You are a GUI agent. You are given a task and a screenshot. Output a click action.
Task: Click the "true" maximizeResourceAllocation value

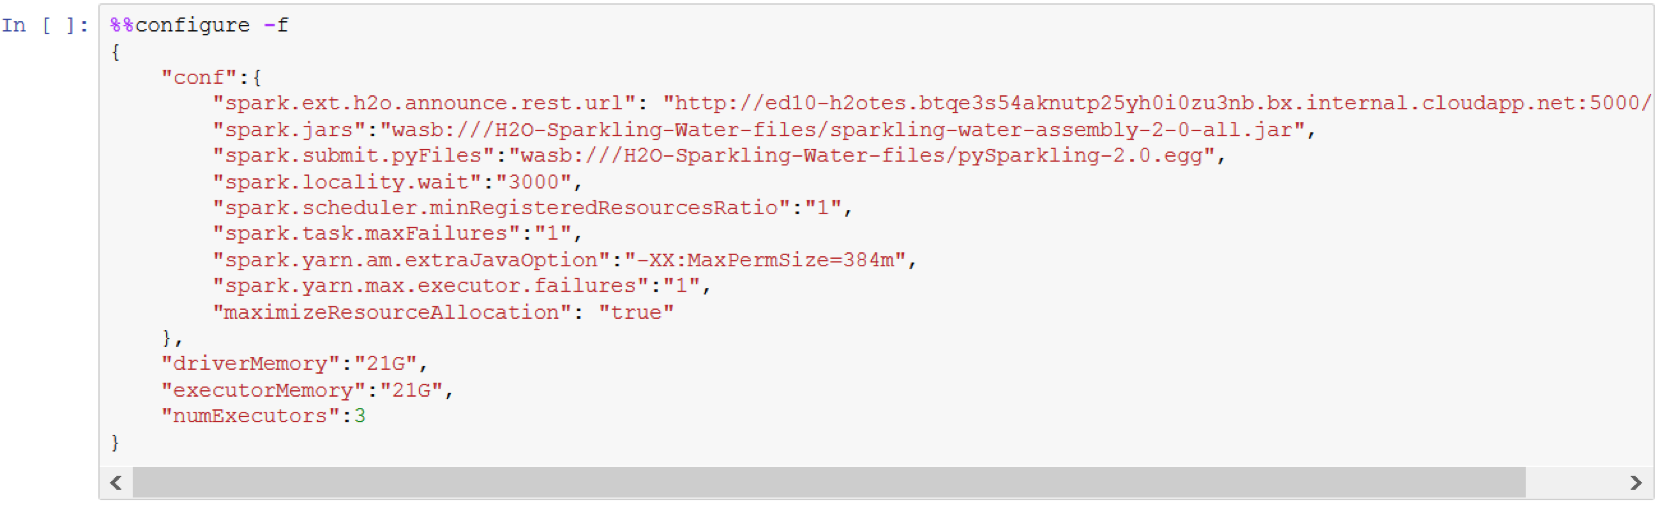(636, 313)
